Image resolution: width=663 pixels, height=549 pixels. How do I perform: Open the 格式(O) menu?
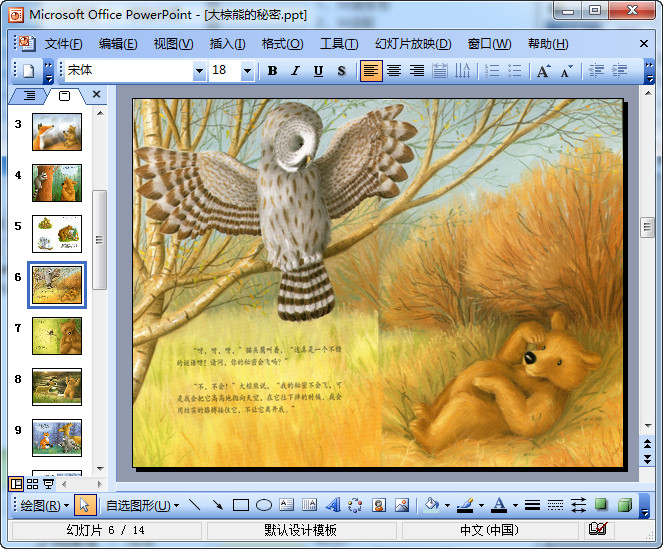click(282, 44)
